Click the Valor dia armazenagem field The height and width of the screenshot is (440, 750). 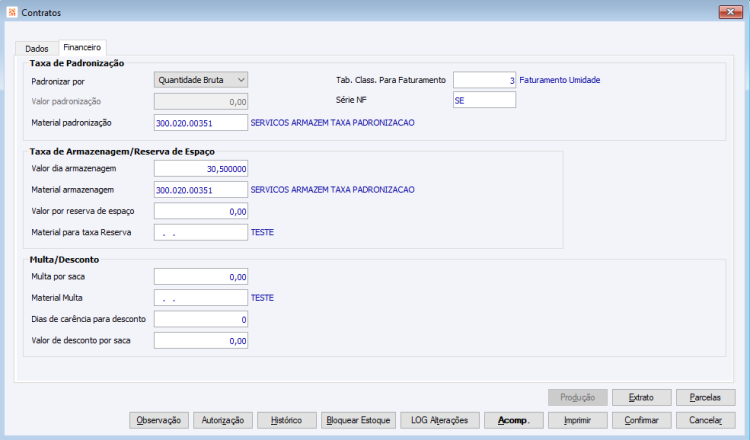pos(201,168)
